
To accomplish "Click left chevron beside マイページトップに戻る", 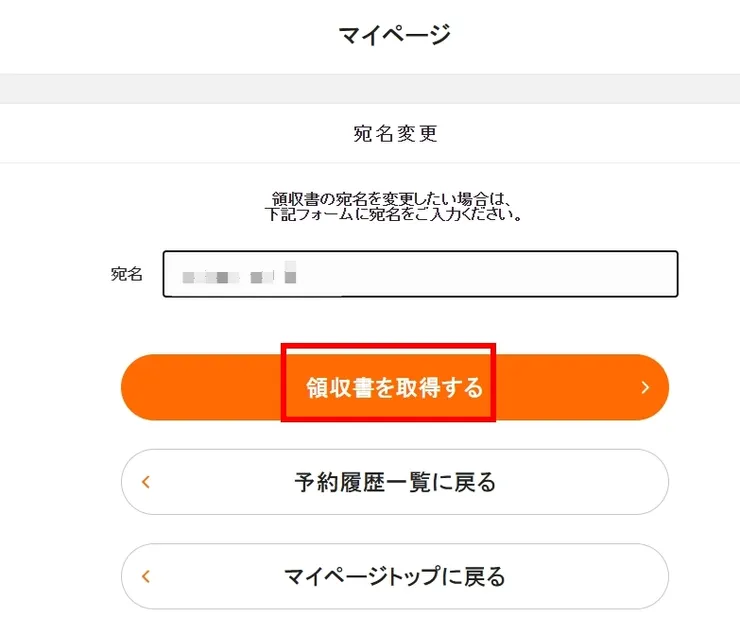I will [146, 577].
